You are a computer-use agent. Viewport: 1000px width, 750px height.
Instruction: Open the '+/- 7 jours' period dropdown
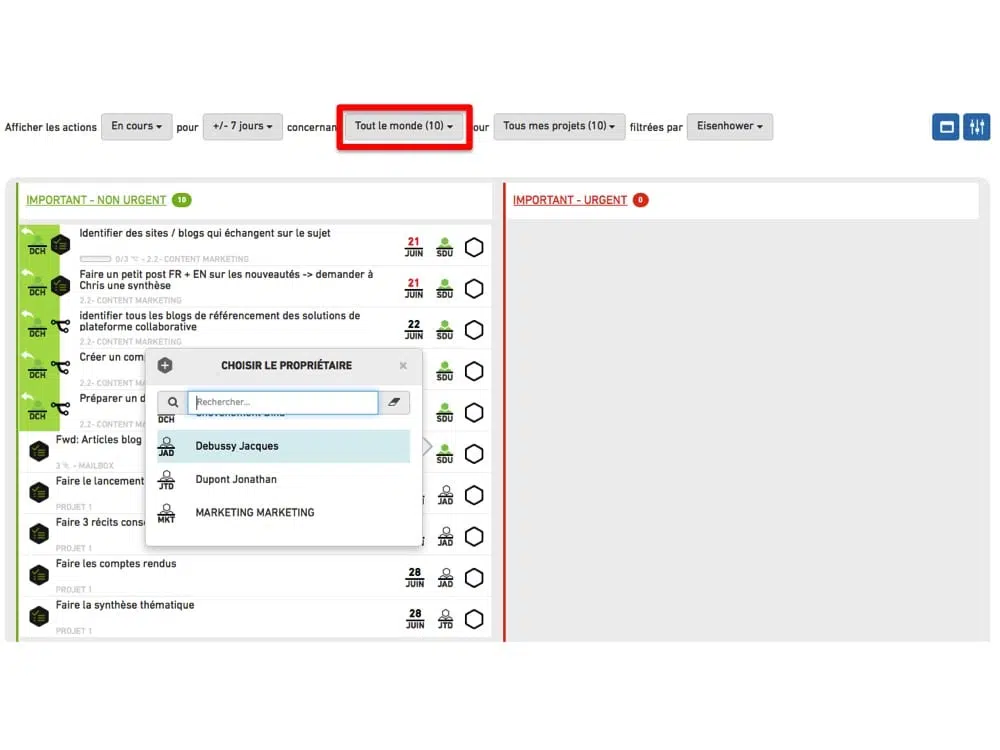[242, 126]
